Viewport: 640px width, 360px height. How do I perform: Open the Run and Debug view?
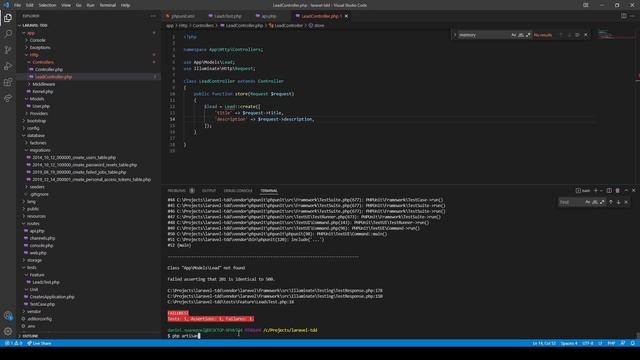[8, 66]
